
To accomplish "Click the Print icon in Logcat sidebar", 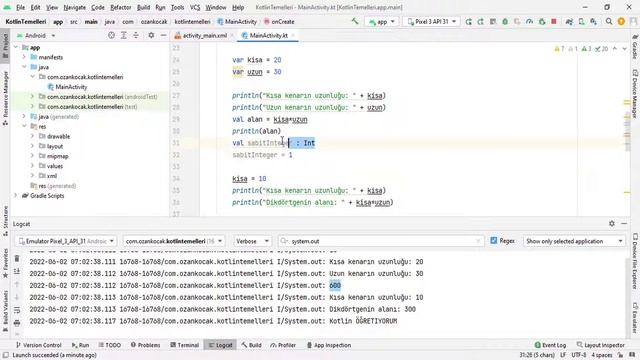I will (17, 323).
